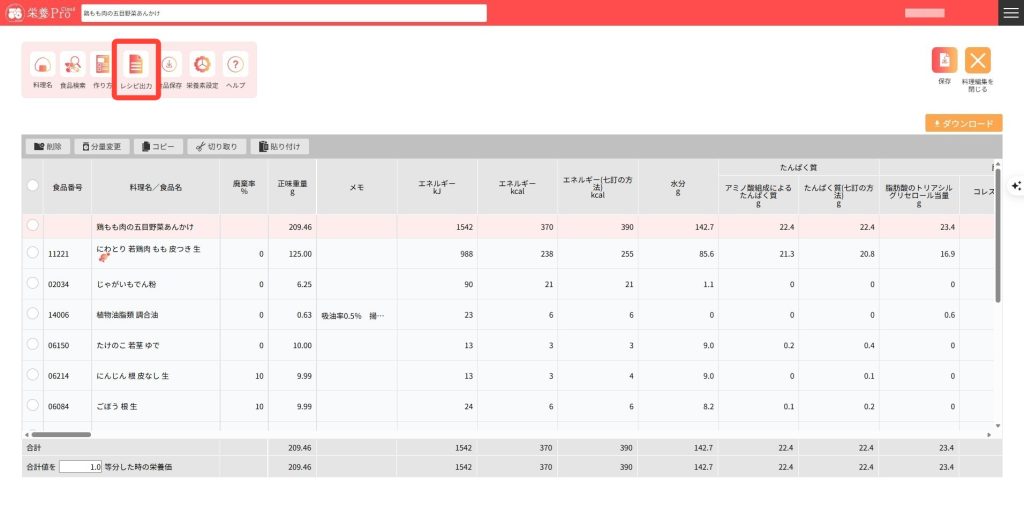Screen dimensions: 1024x511
Task: Open the hamburger menu at top right
Action: tap(1010, 12)
